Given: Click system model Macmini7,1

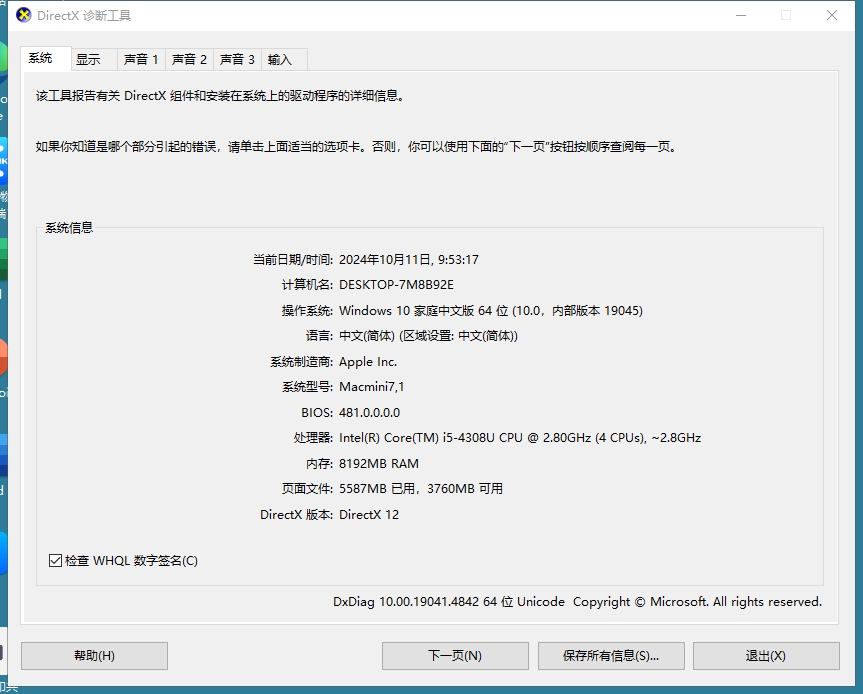Looking at the screenshot, I should tap(372, 386).
